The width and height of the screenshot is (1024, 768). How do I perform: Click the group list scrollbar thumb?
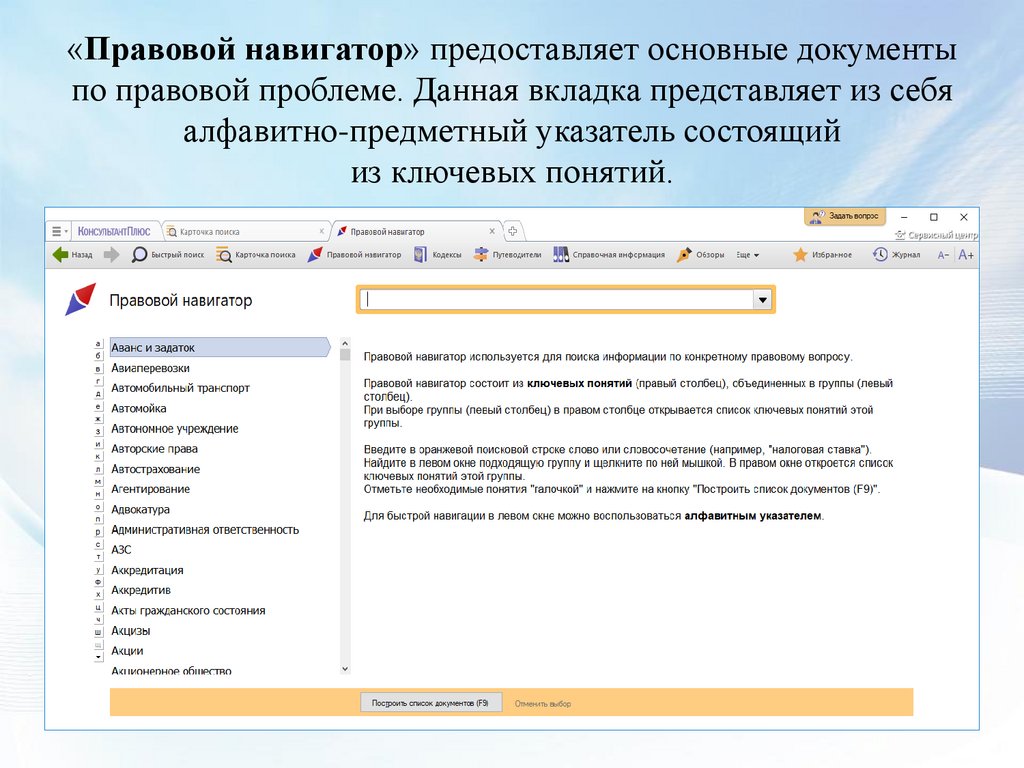click(345, 355)
